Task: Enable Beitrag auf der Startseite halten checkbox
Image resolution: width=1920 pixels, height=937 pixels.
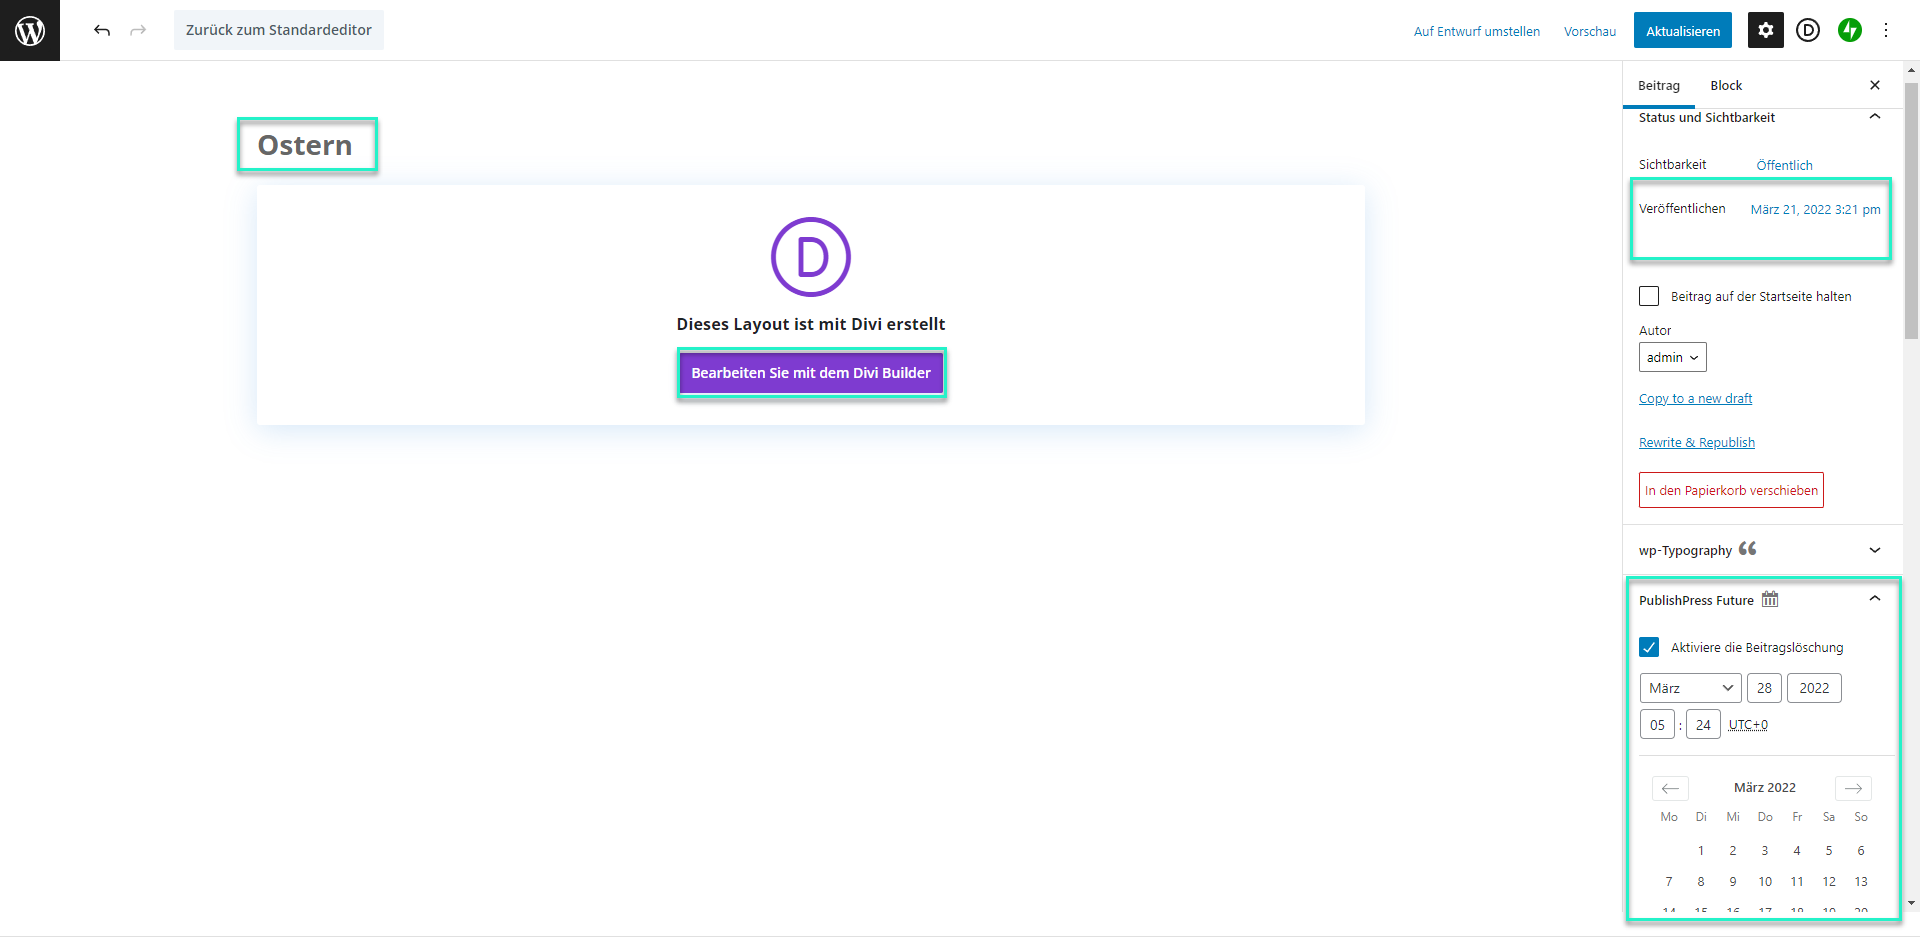Action: [x=1649, y=296]
